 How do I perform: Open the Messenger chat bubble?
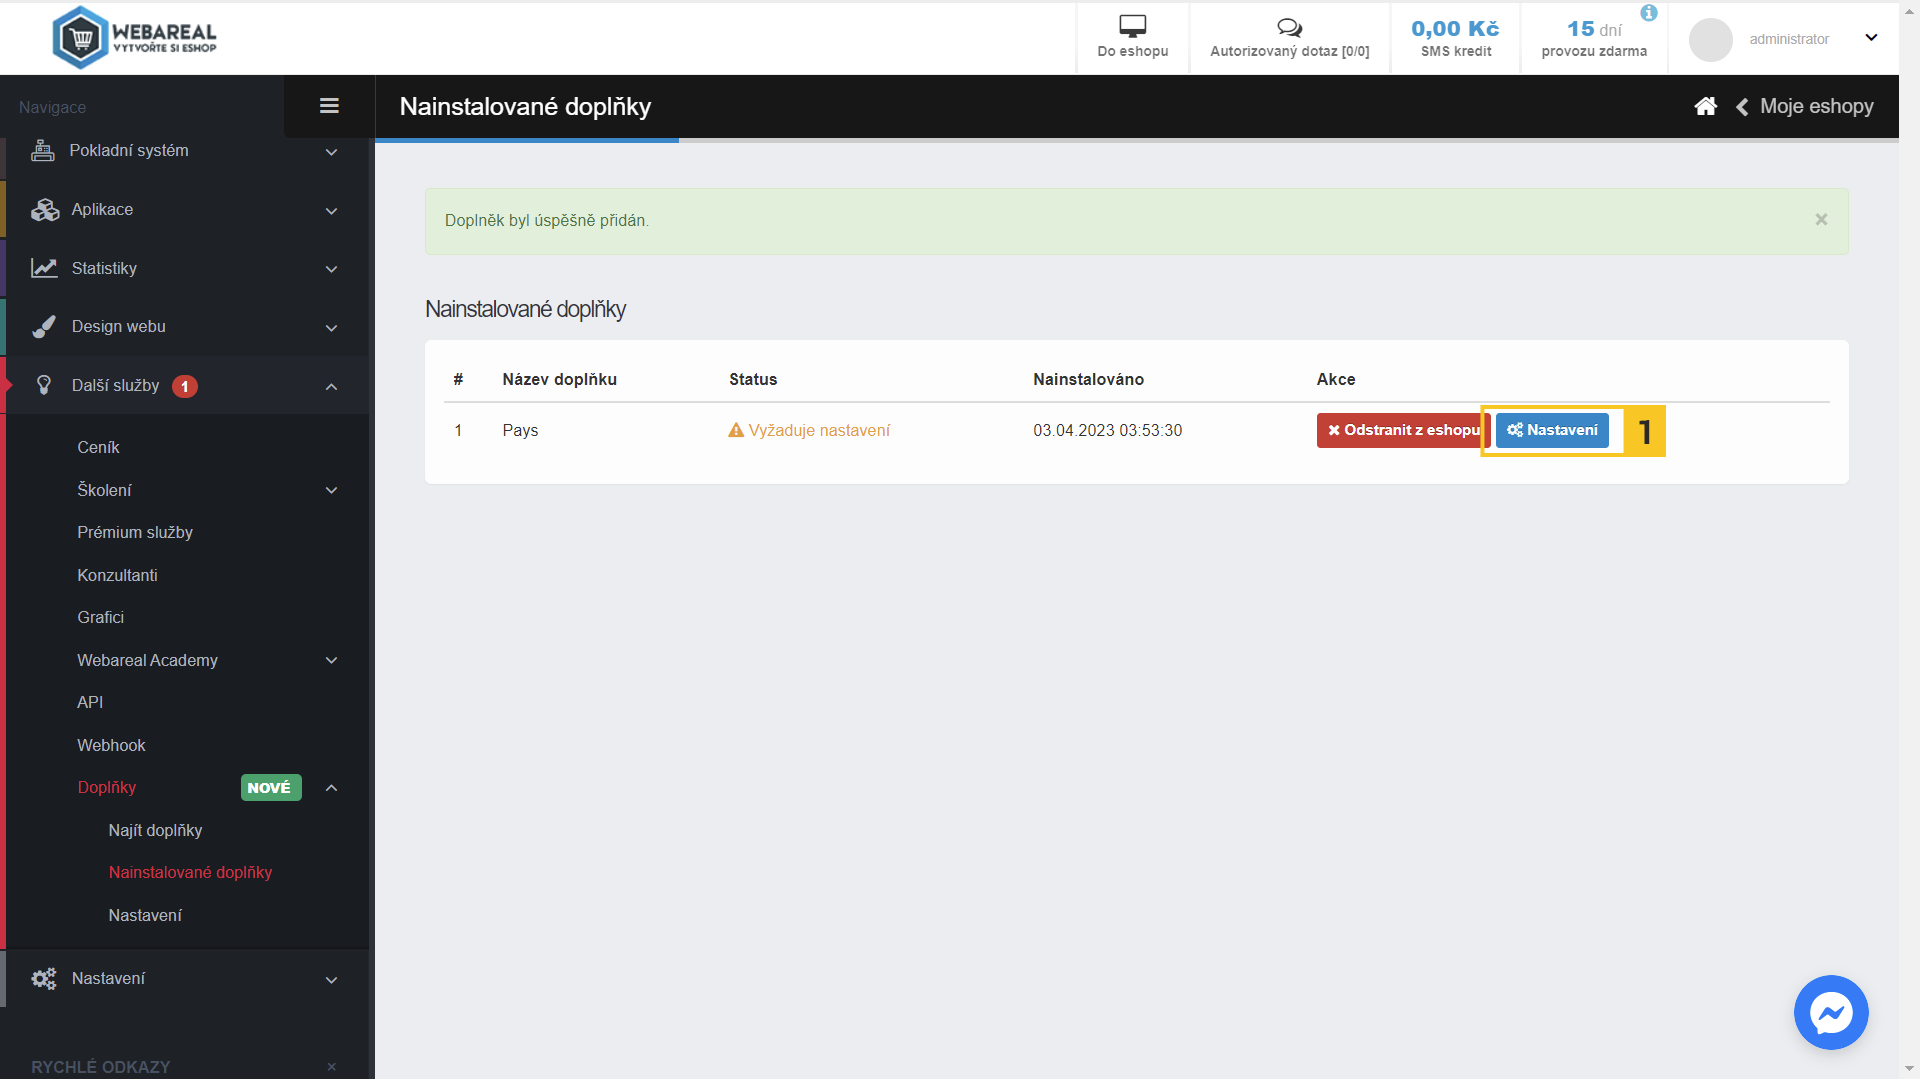1830,1012
